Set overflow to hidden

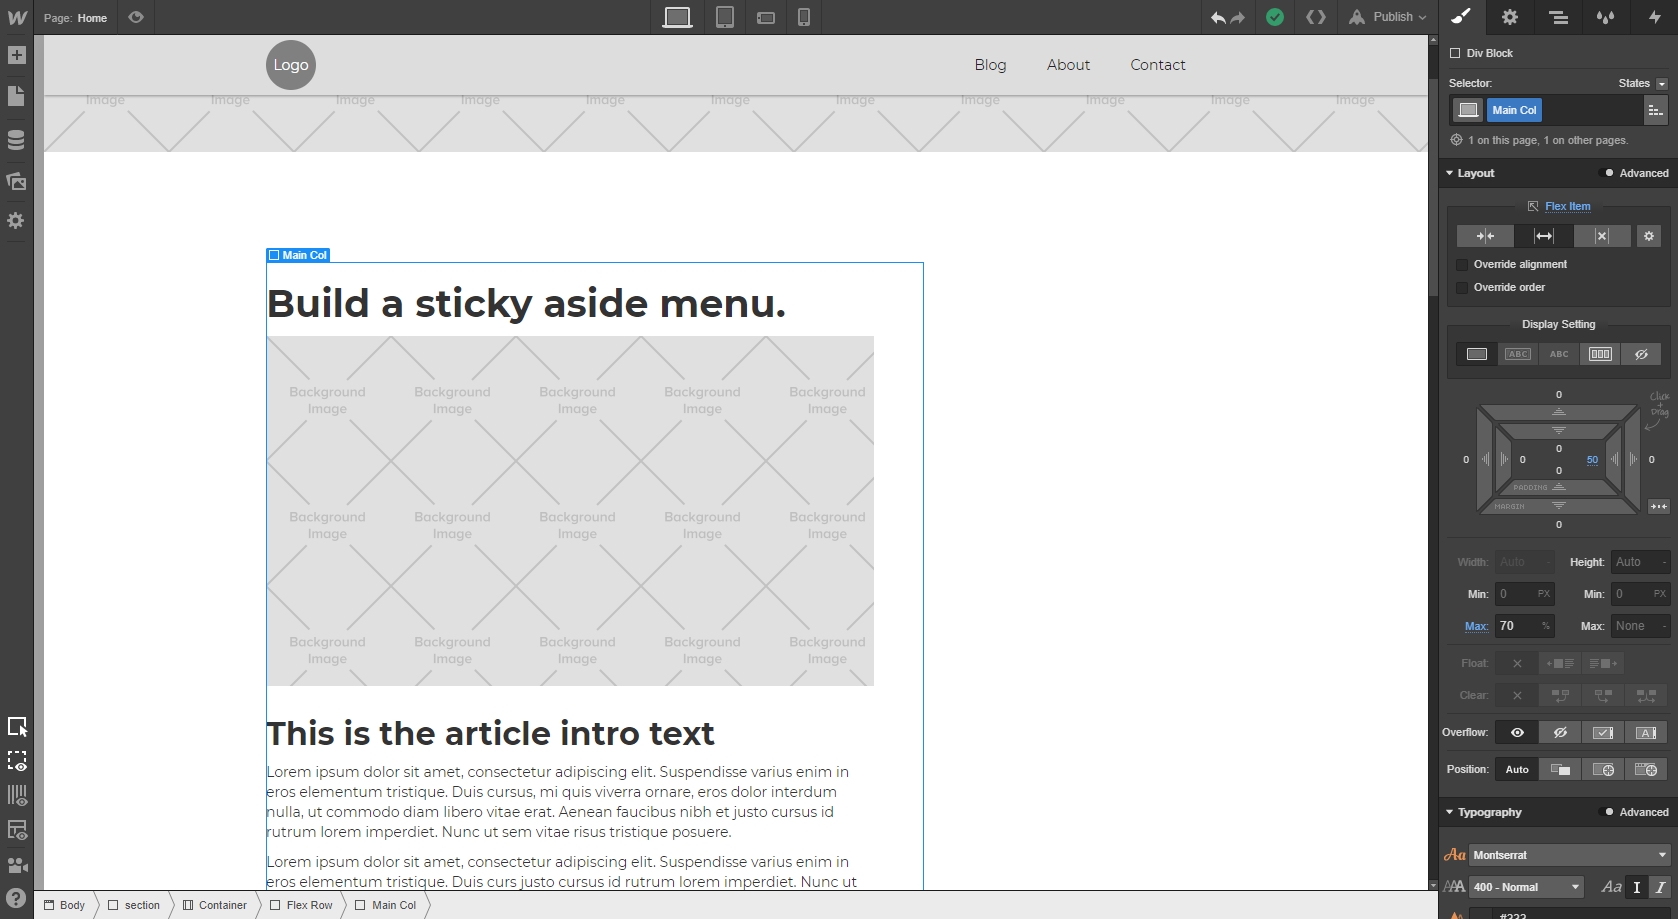(1560, 733)
